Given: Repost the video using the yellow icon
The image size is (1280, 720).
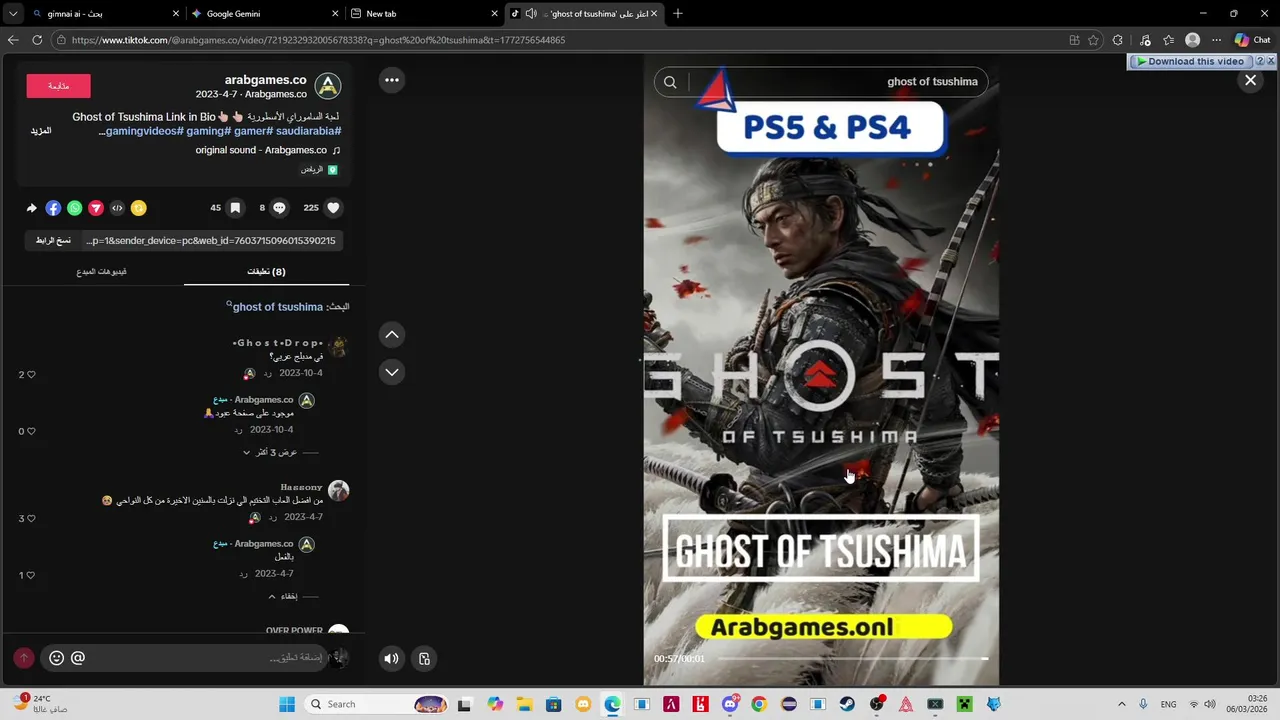Looking at the screenshot, I should pyautogui.click(x=139, y=208).
